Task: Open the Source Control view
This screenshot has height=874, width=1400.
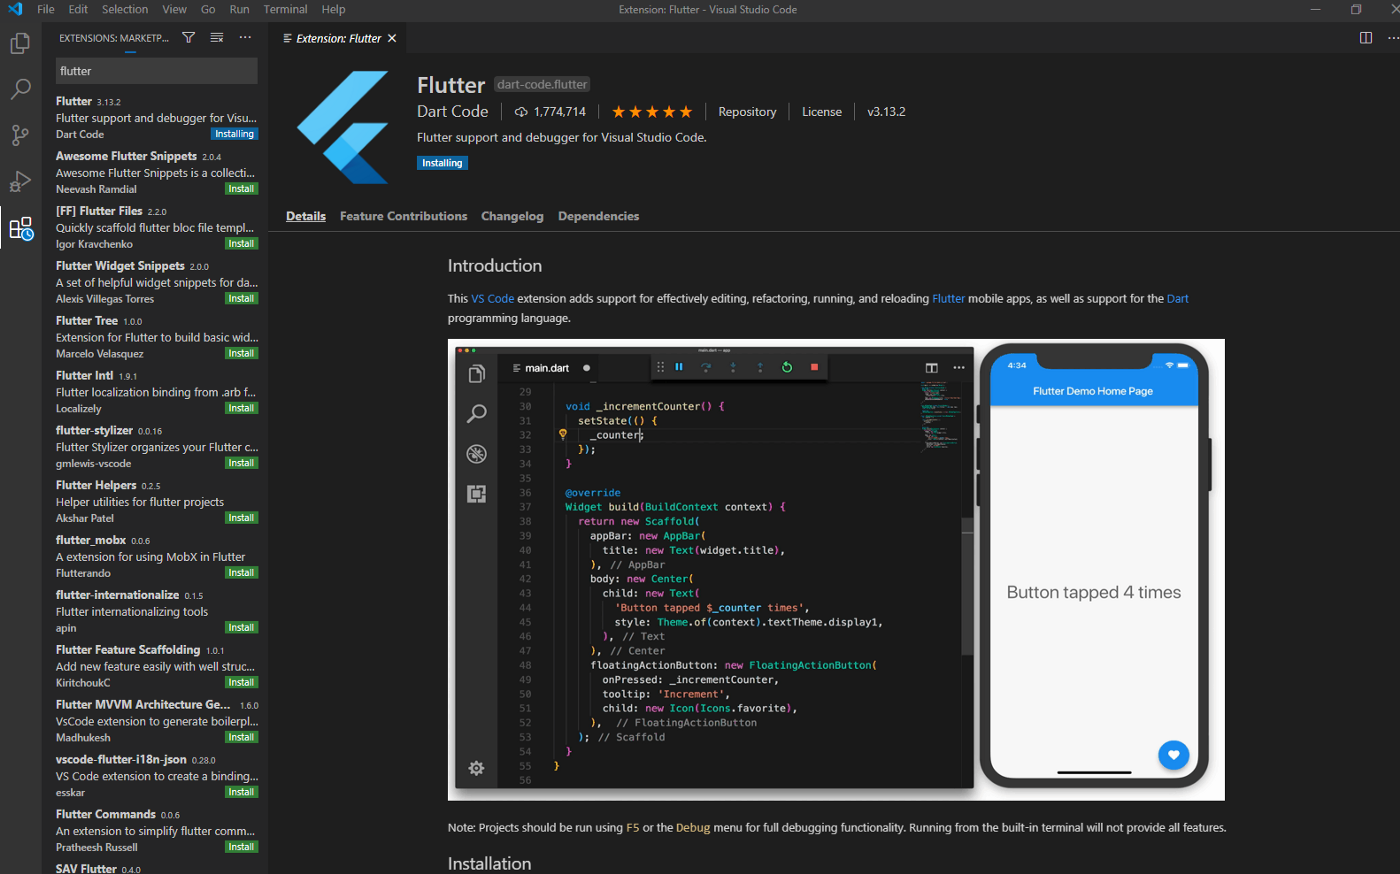Action: (x=20, y=135)
